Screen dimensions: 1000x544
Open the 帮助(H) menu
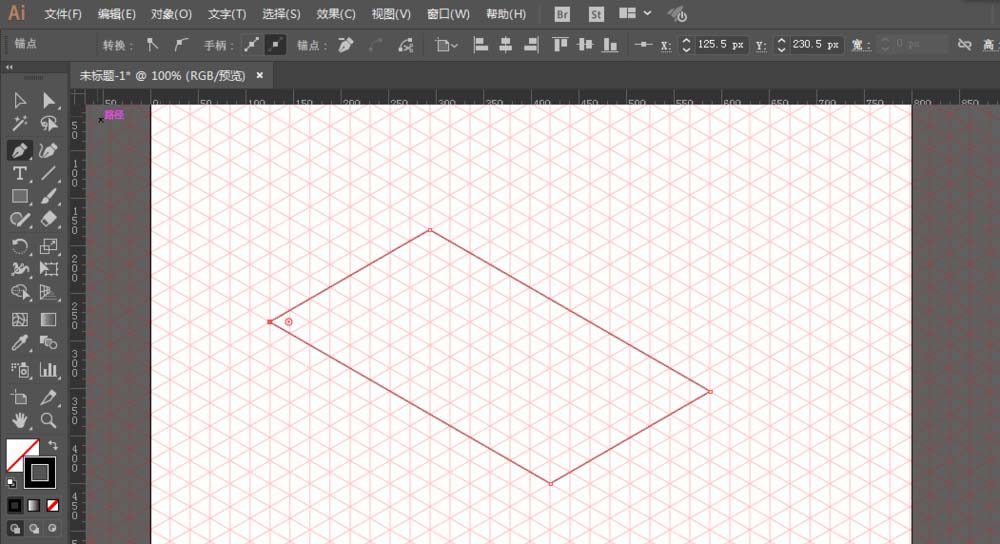(506, 13)
